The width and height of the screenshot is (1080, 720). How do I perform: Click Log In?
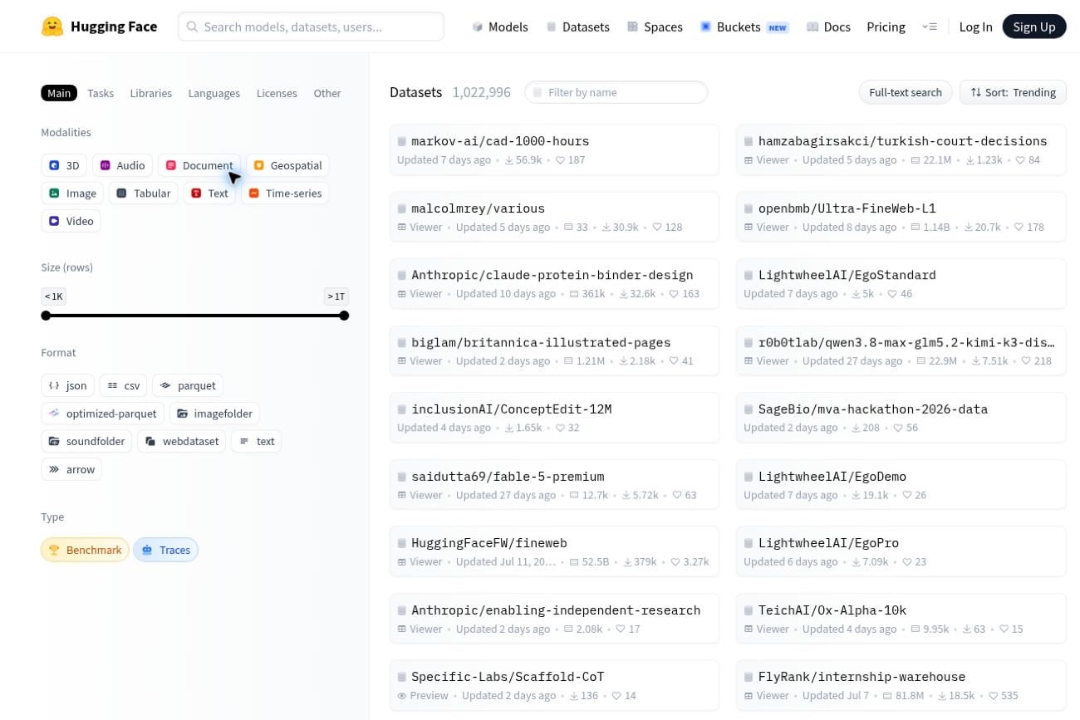[975, 27]
